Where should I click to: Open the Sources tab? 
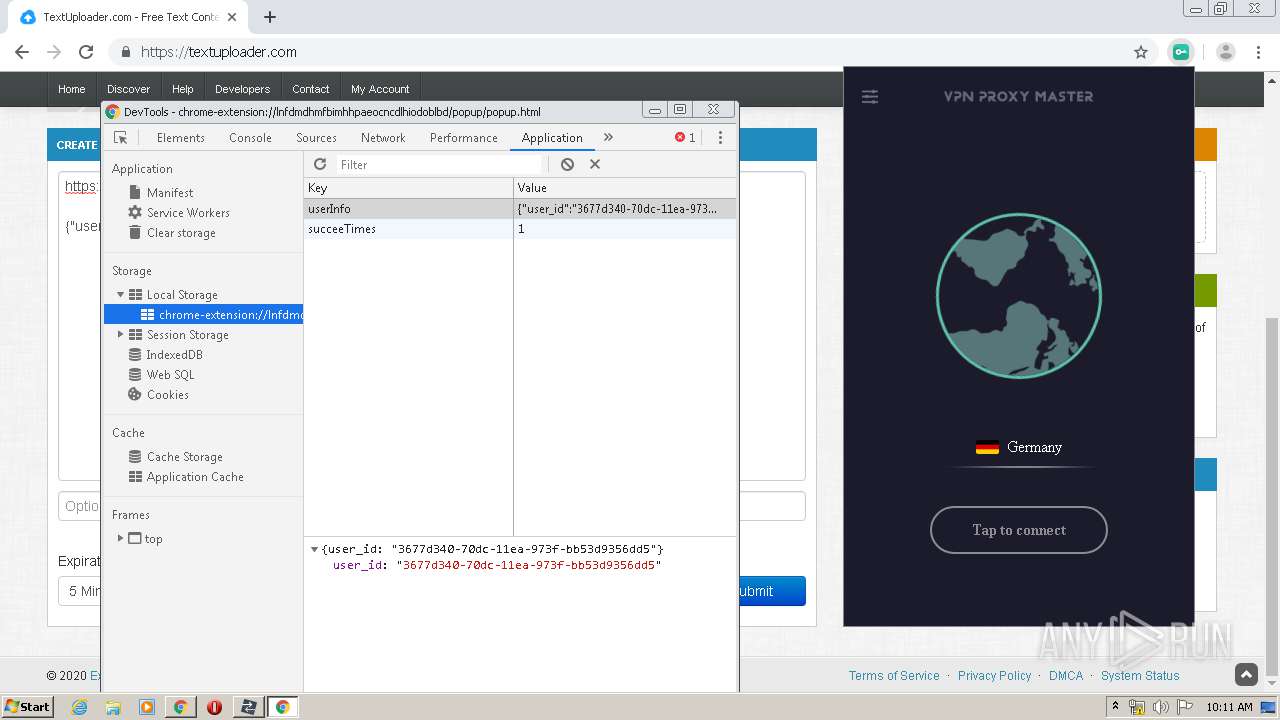tap(316, 138)
